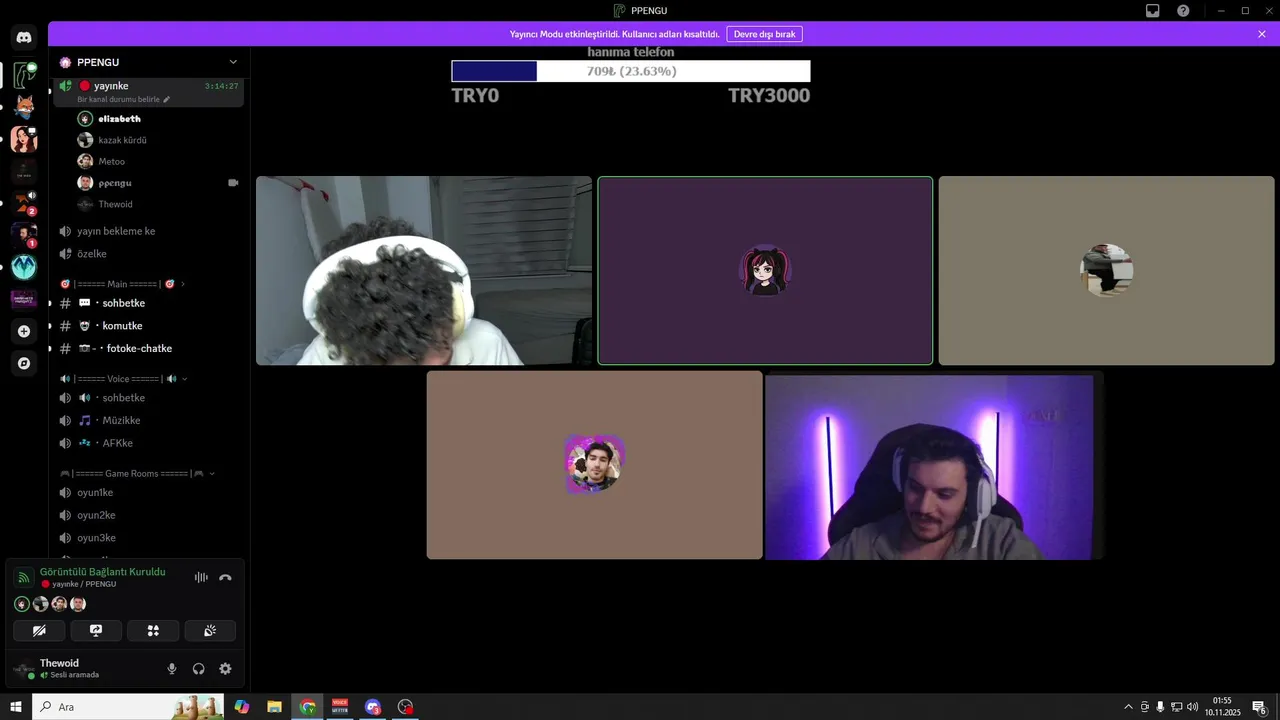Image resolution: width=1280 pixels, height=720 pixels.
Task: Click pencil to set channel status
Action: (x=167, y=99)
